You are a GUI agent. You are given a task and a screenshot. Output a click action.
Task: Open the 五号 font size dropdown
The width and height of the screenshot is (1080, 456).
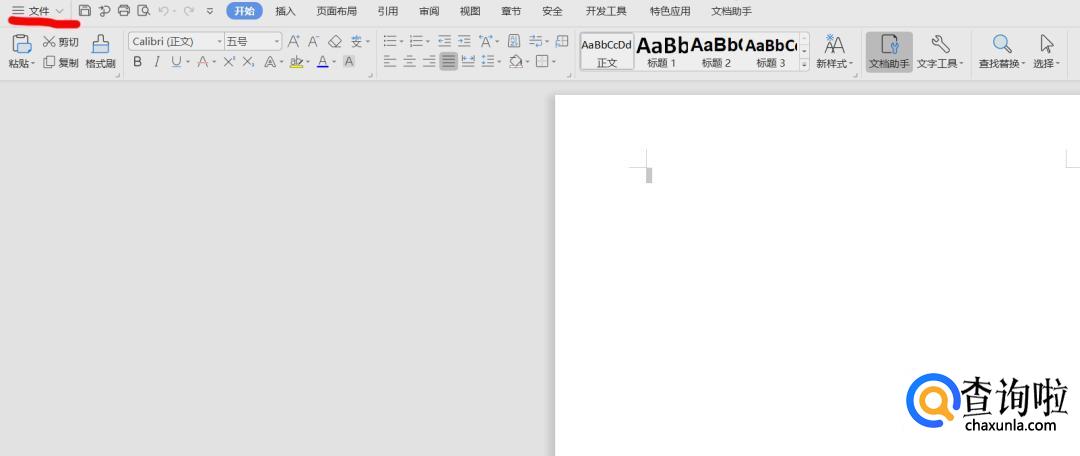[252, 42]
